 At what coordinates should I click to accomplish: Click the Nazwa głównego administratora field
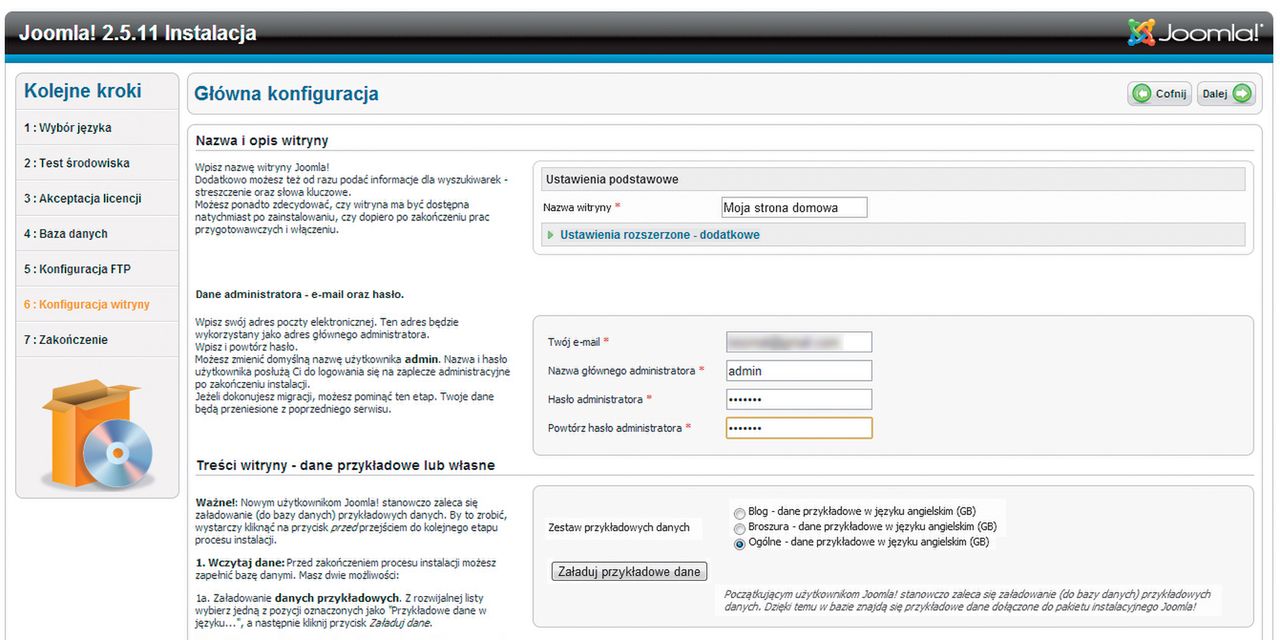799,371
